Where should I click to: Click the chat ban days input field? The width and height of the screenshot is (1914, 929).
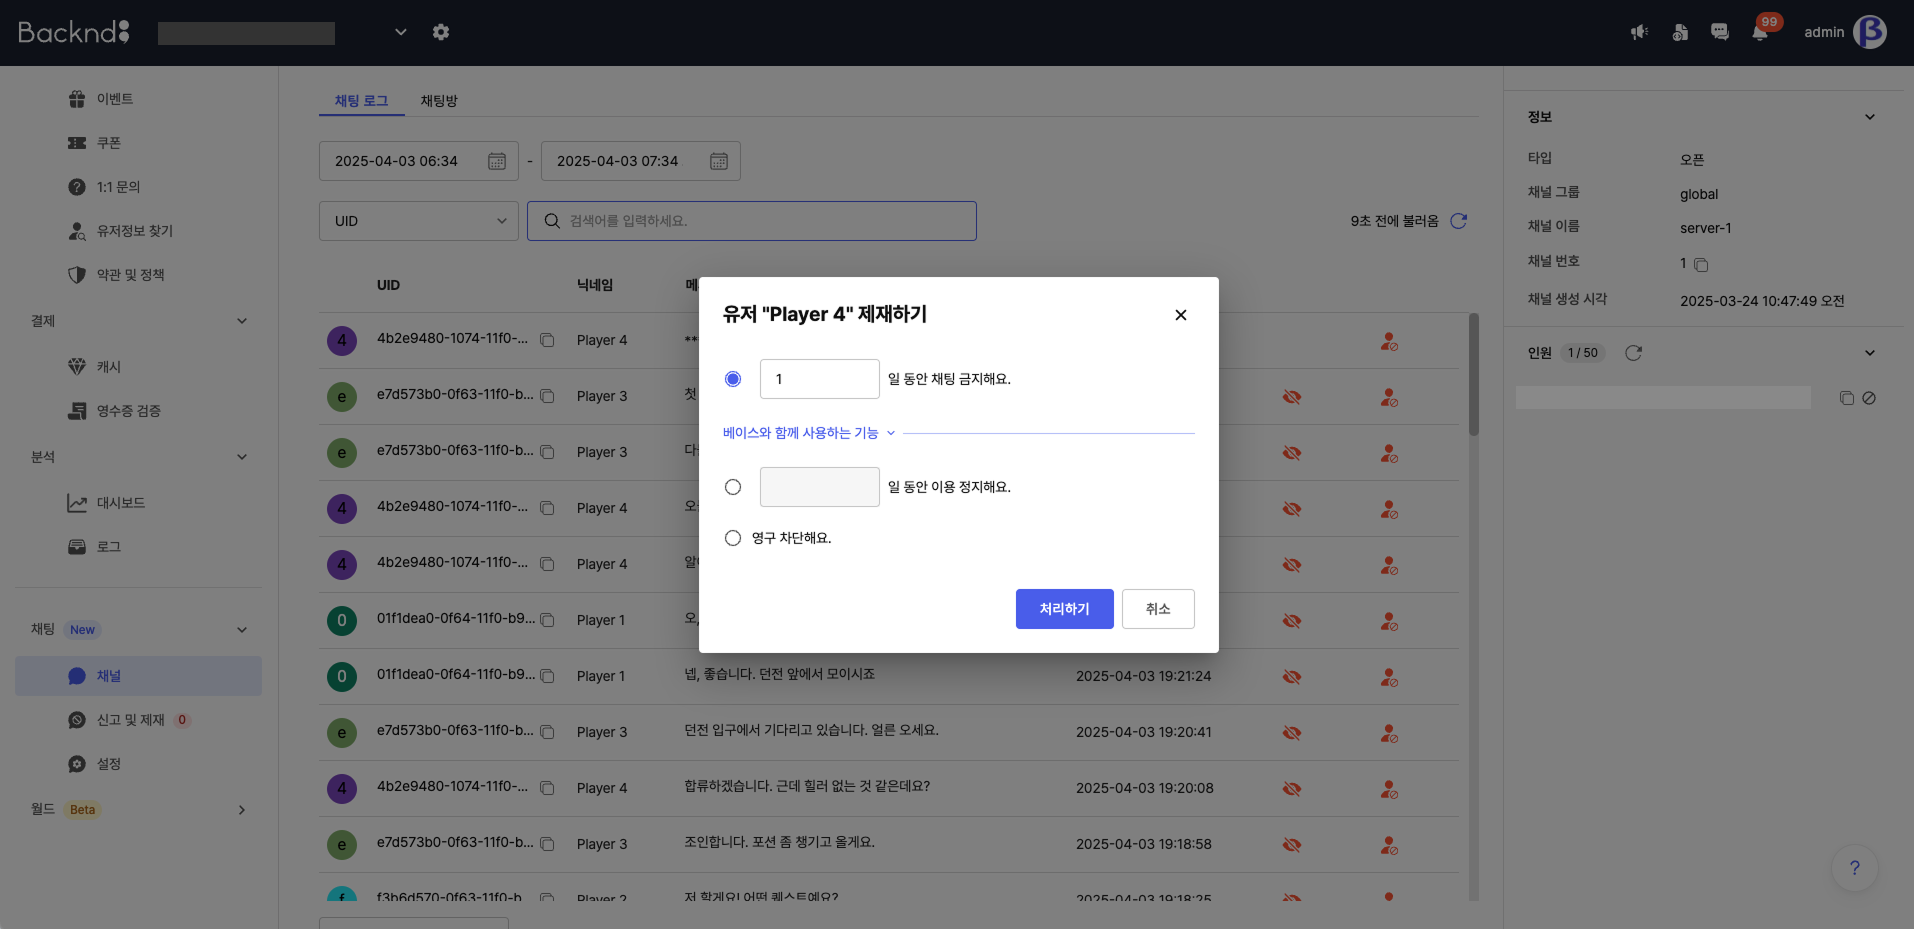[820, 379]
